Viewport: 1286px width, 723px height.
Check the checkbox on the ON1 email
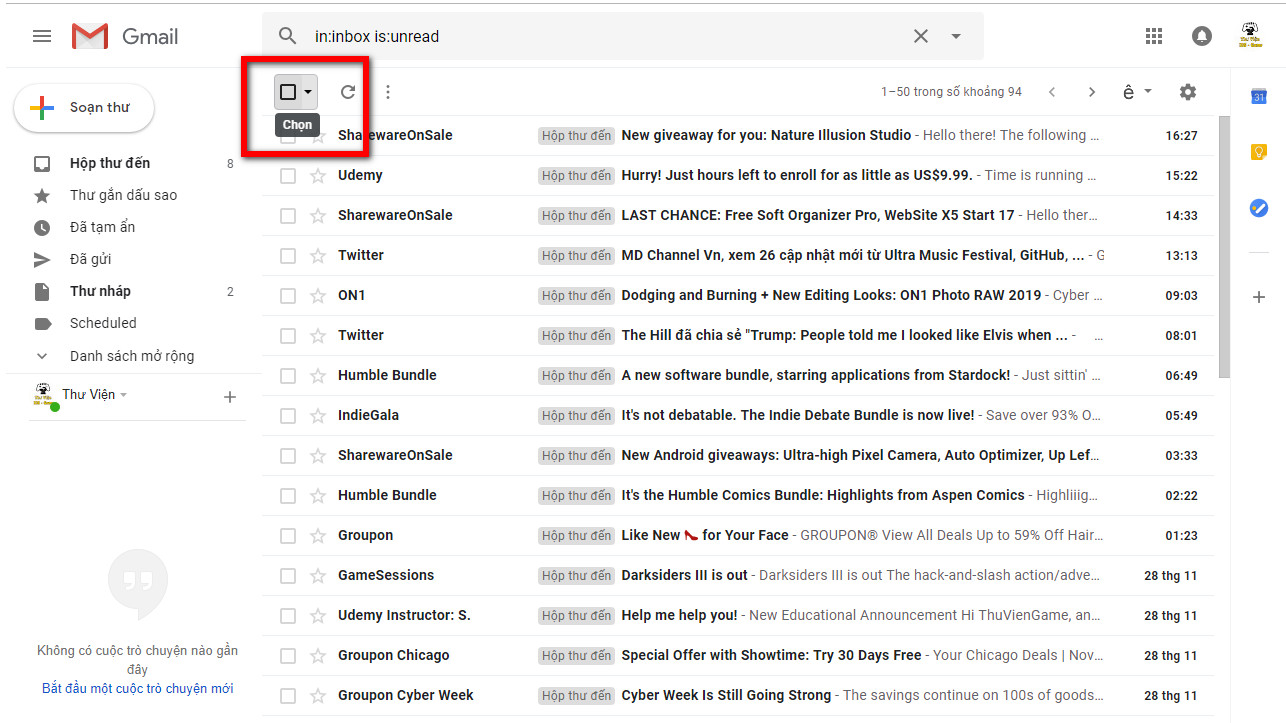tap(288, 295)
